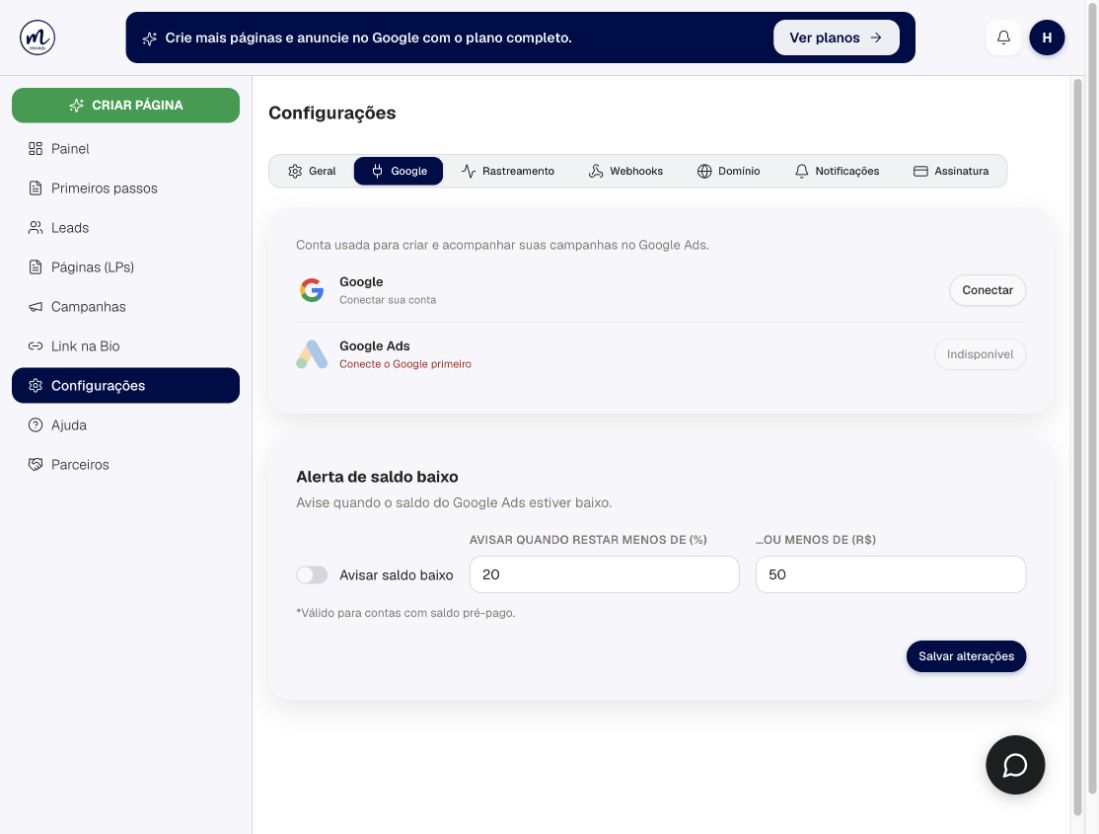1099x834 pixels.
Task: Enable the Avisar saldo baixo toggle
Action: [312, 575]
